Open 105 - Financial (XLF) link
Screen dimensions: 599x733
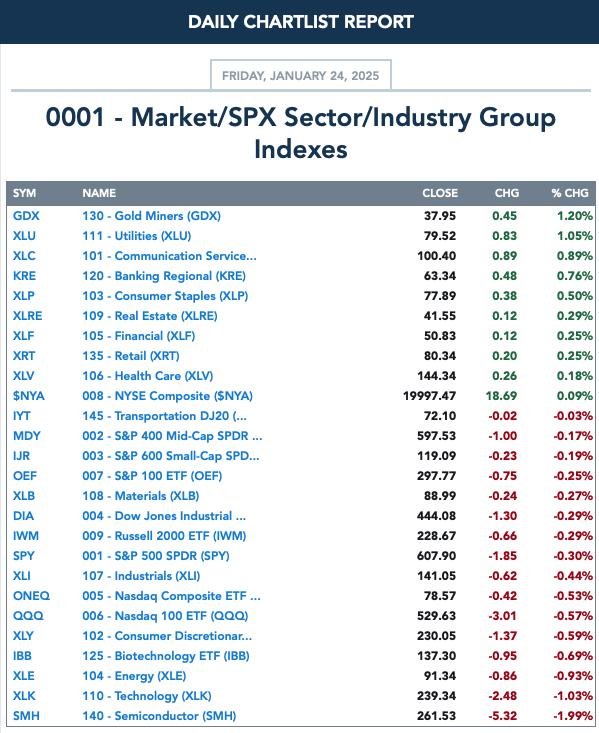[138, 336]
